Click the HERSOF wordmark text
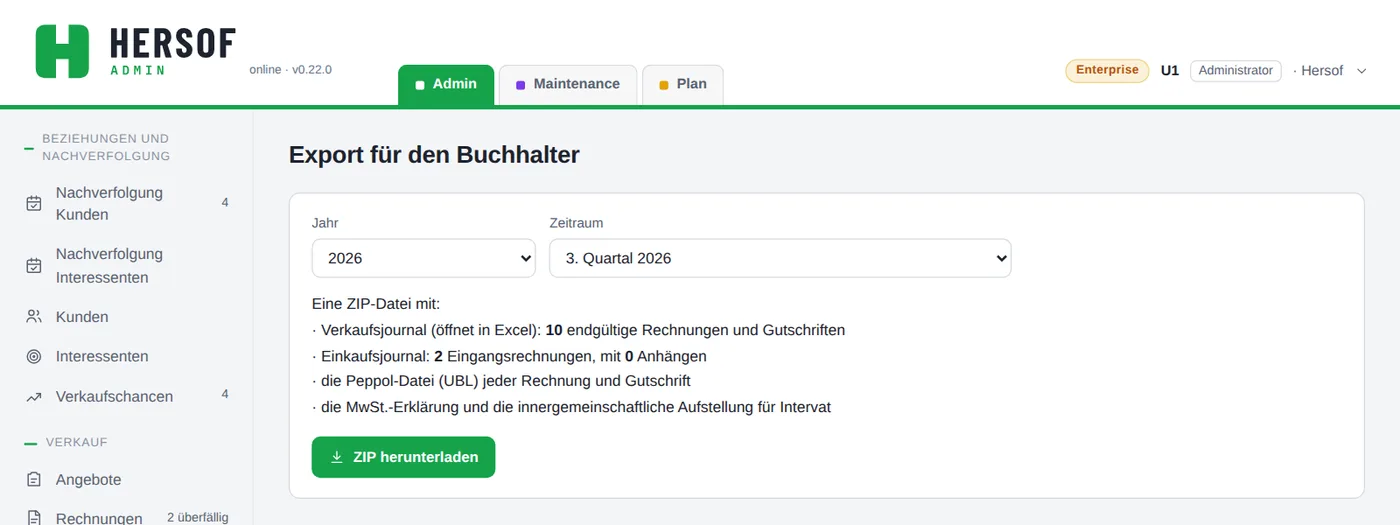This screenshot has height=525, width=1400. [x=173, y=44]
